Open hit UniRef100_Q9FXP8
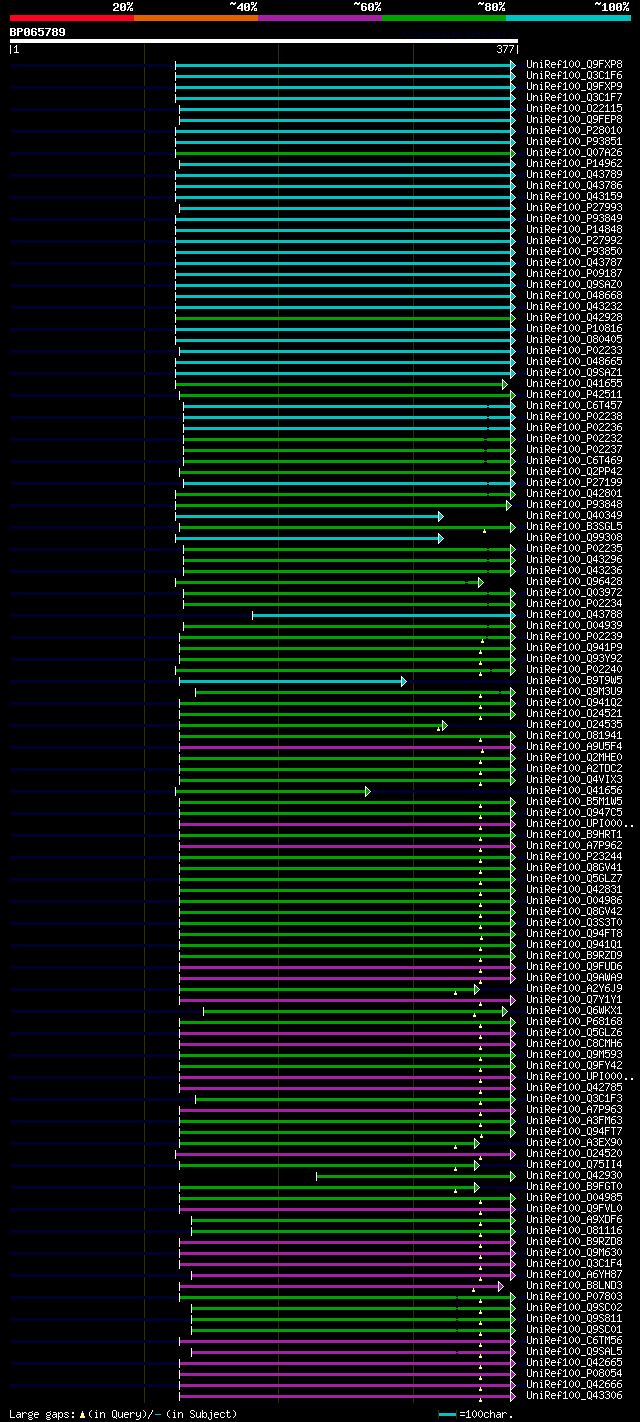This screenshot has height=1422, width=640. (x=574, y=65)
